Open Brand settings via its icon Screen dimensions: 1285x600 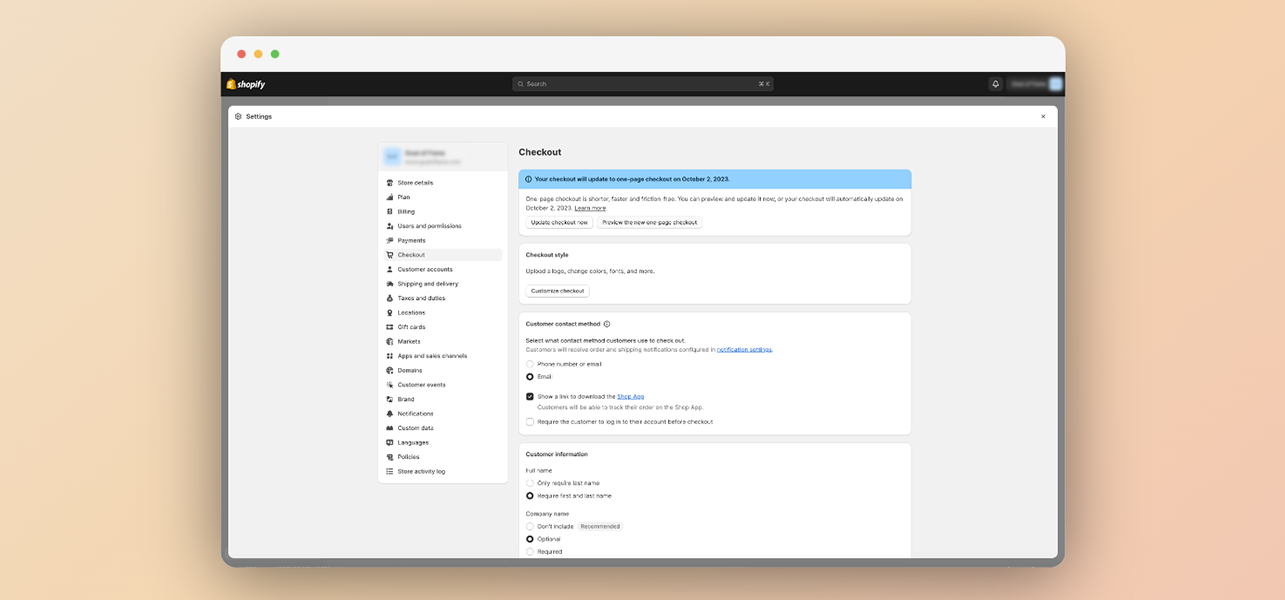390,399
